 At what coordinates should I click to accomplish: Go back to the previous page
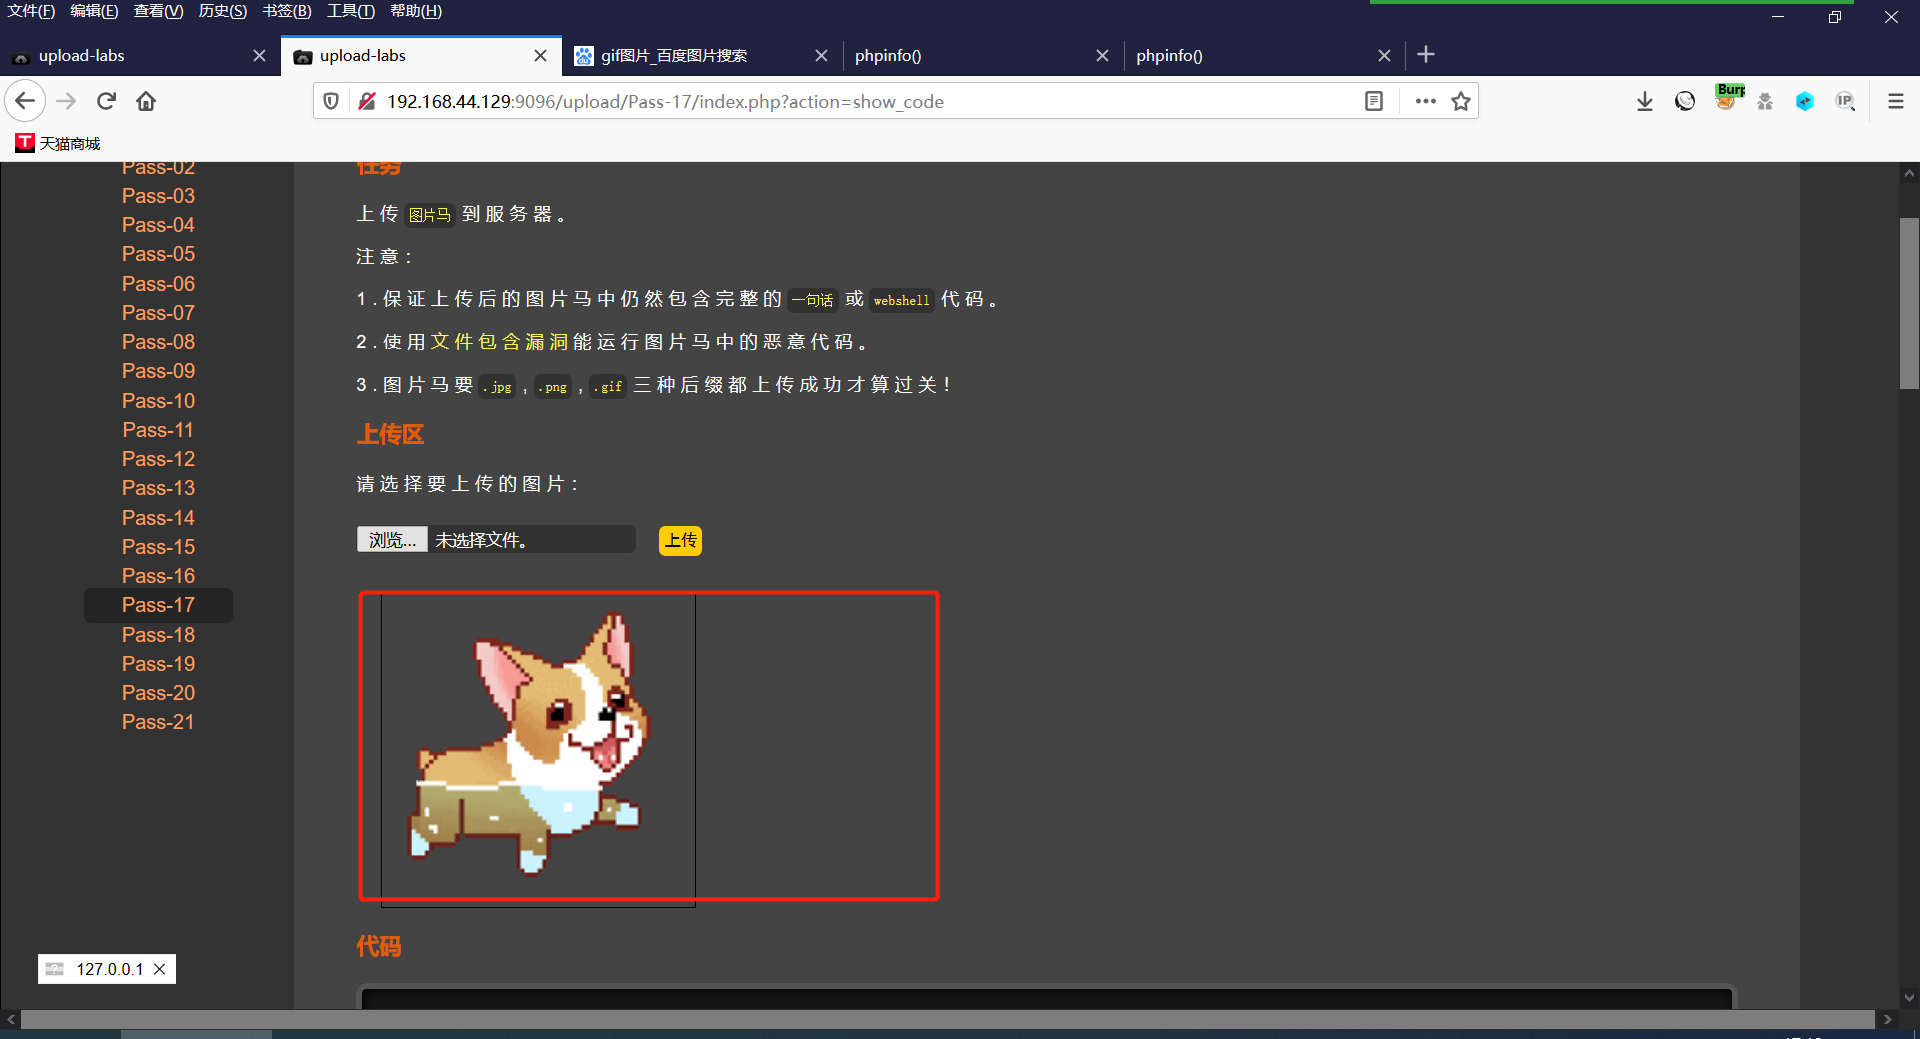click(25, 101)
